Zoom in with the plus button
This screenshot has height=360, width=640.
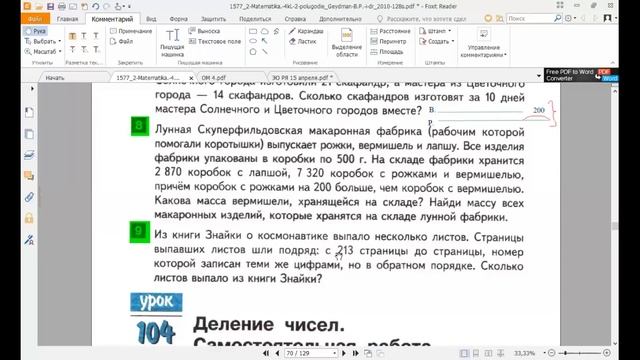coord(607,353)
